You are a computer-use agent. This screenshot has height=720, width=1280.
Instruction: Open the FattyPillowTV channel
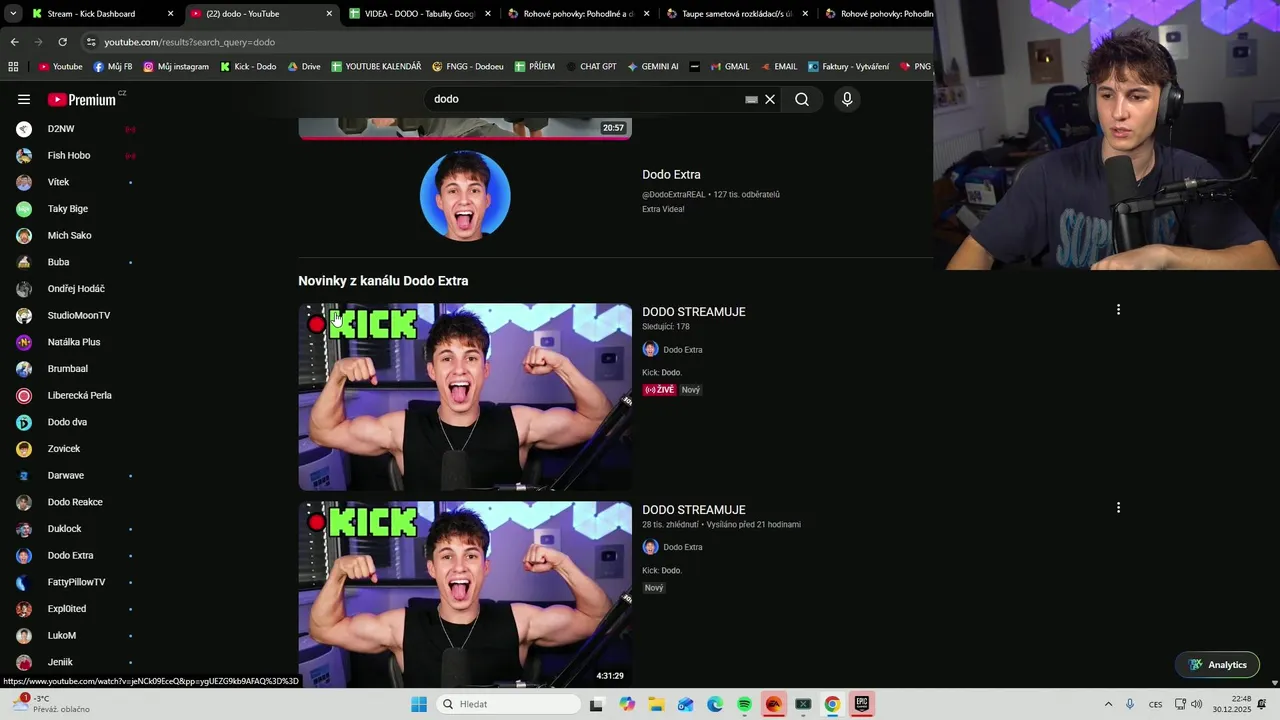click(x=76, y=582)
